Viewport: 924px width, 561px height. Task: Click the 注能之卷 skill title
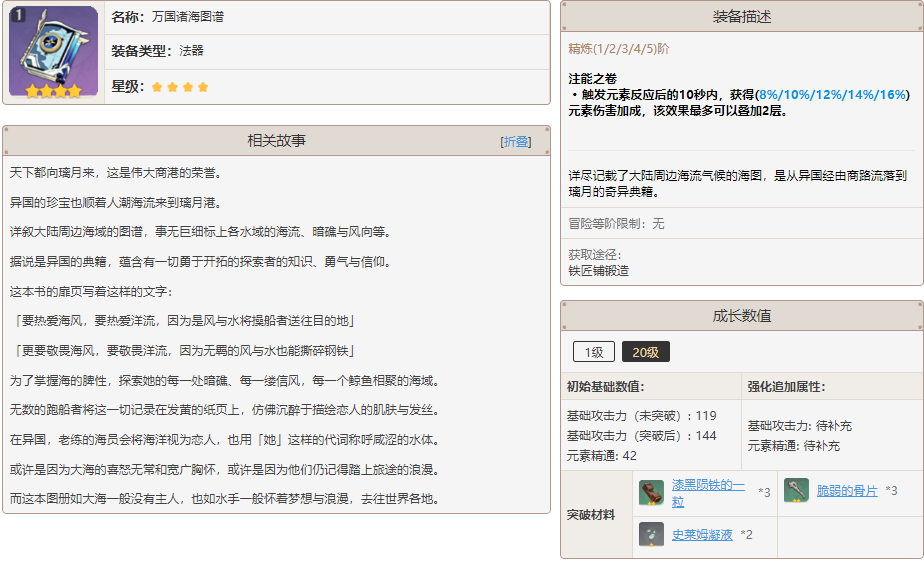click(592, 78)
